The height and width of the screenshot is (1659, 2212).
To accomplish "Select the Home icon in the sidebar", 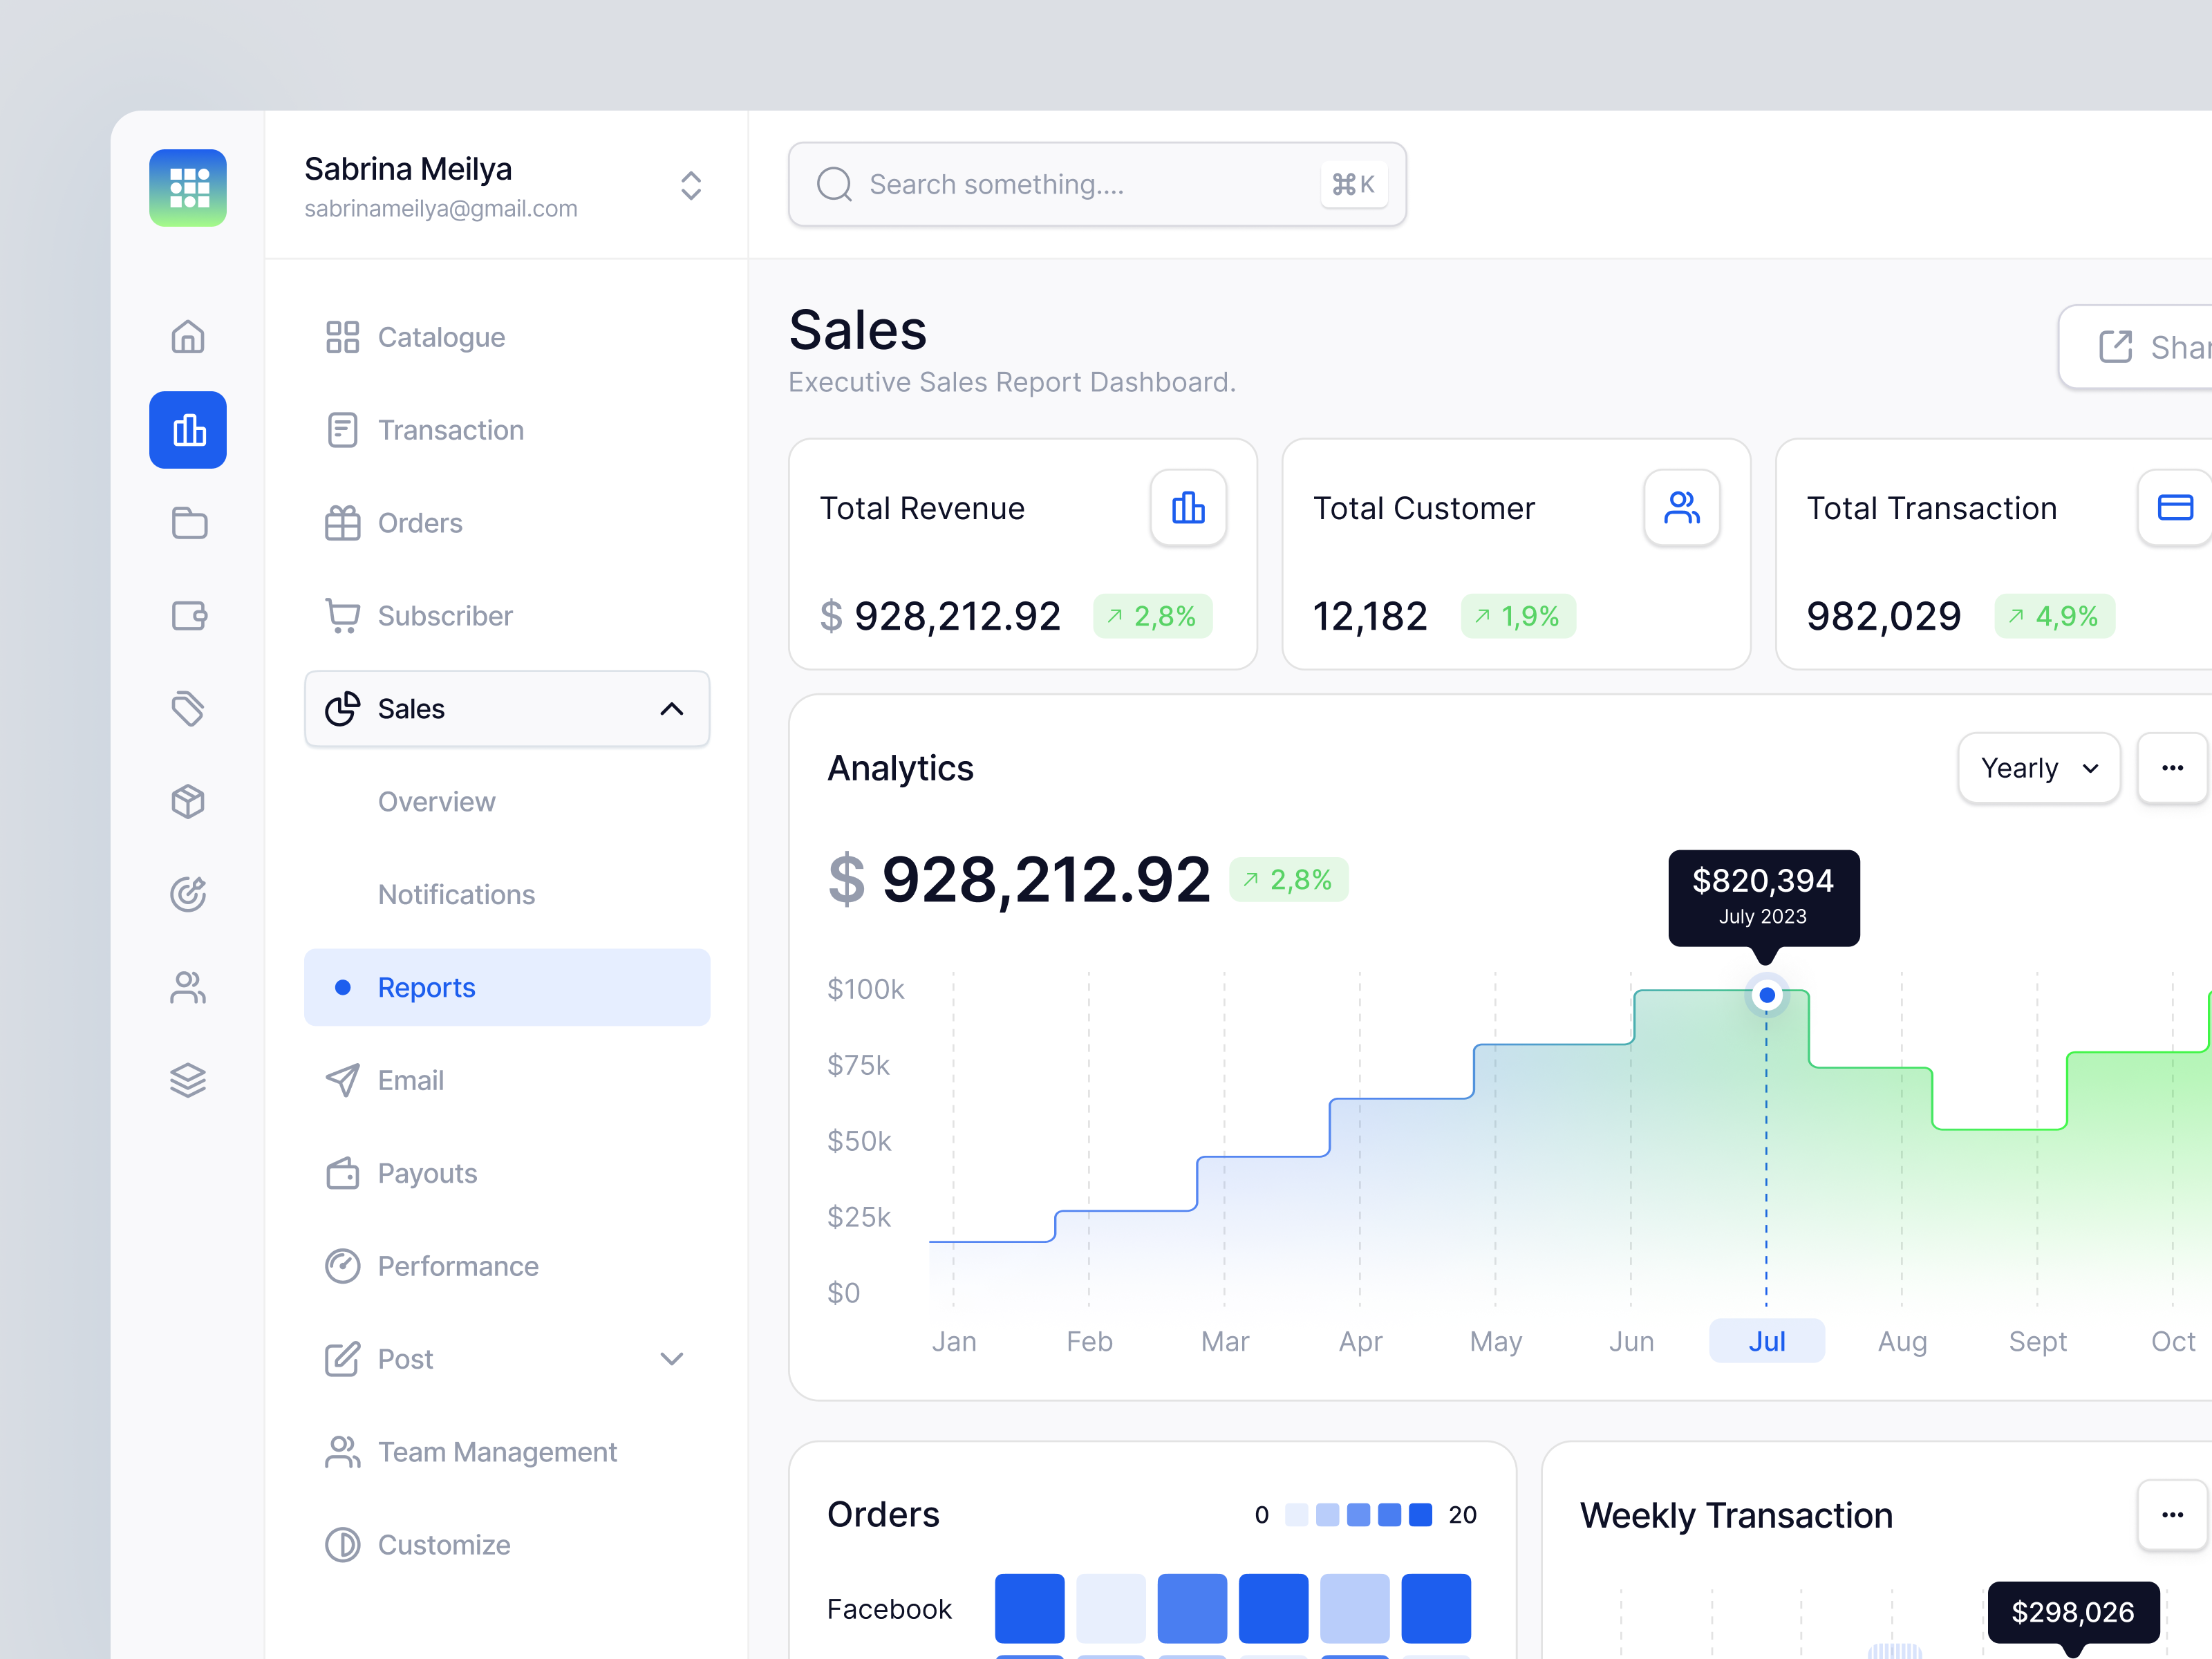I will 187,337.
